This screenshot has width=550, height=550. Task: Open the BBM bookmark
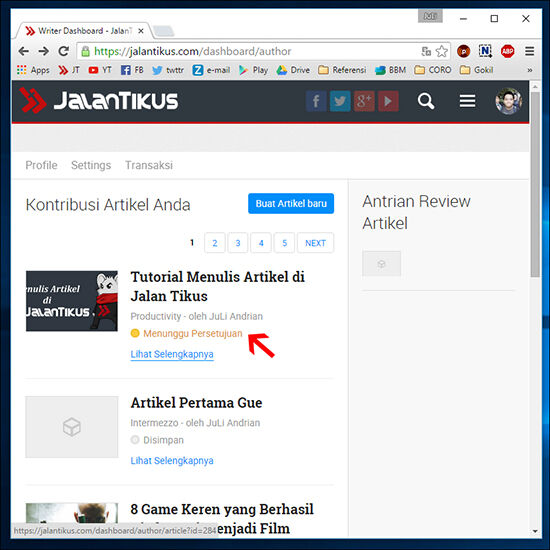(x=390, y=70)
